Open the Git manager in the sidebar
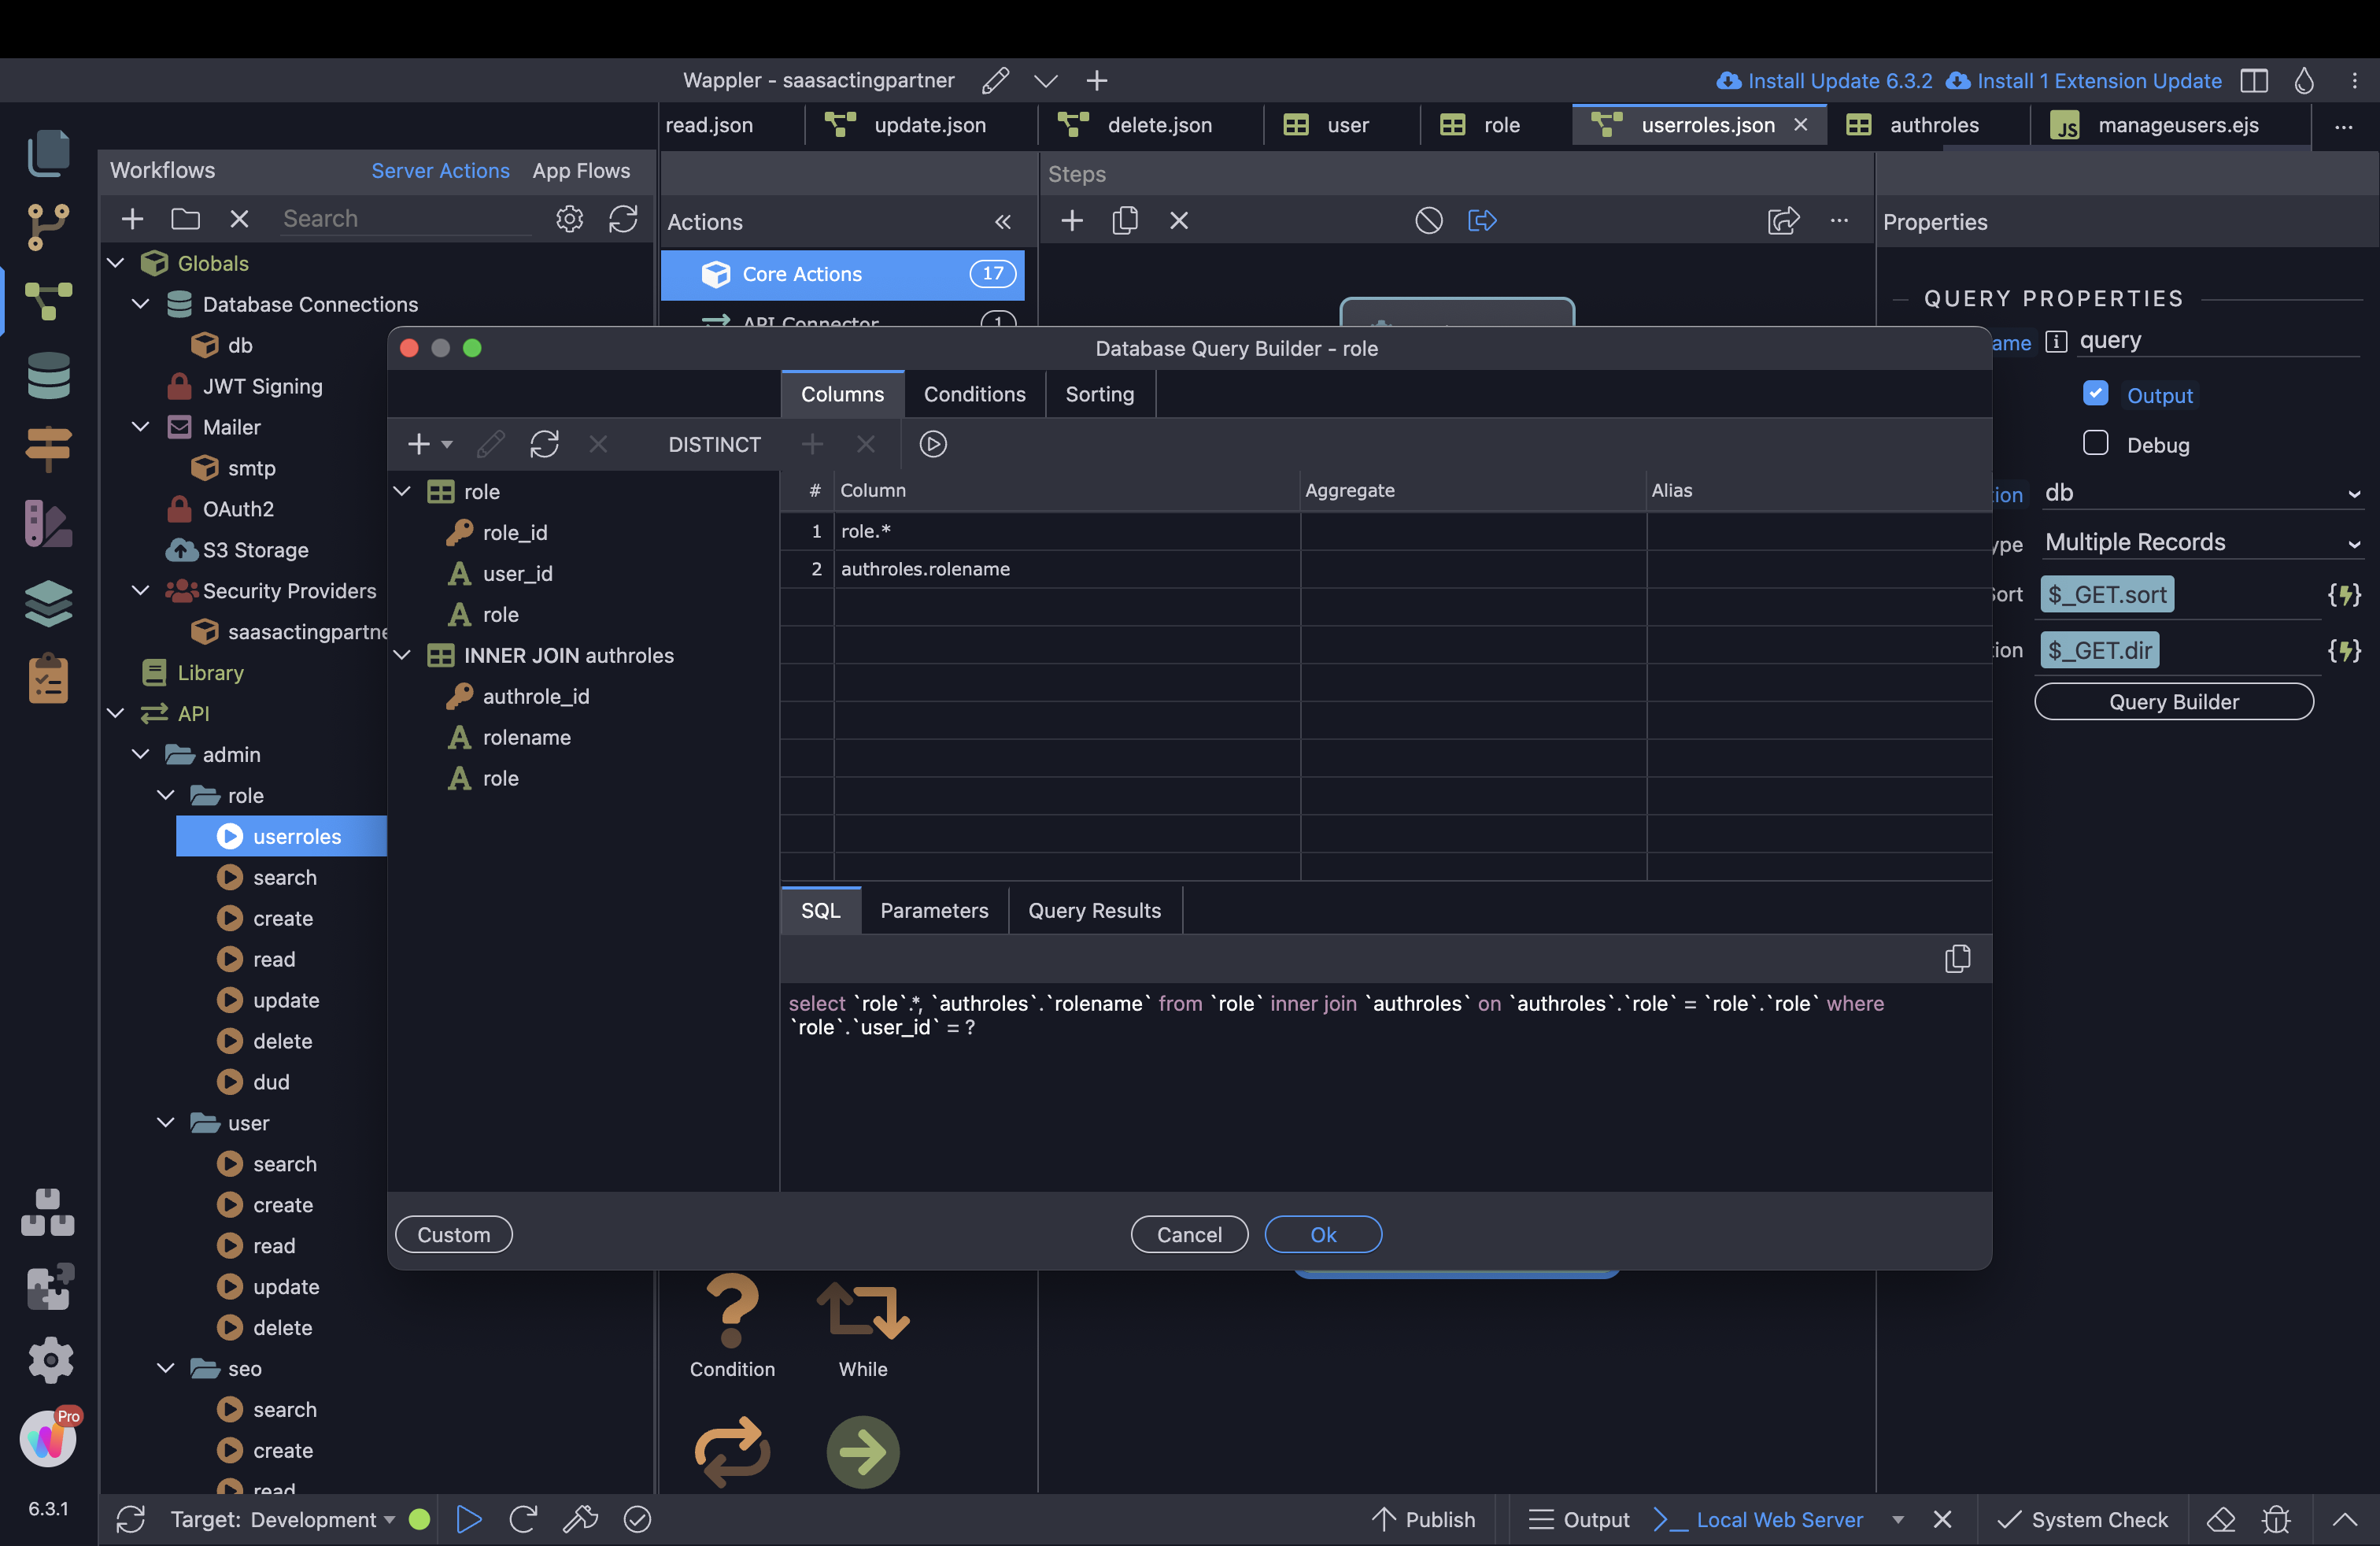Image resolution: width=2380 pixels, height=1546 pixels. (x=48, y=226)
